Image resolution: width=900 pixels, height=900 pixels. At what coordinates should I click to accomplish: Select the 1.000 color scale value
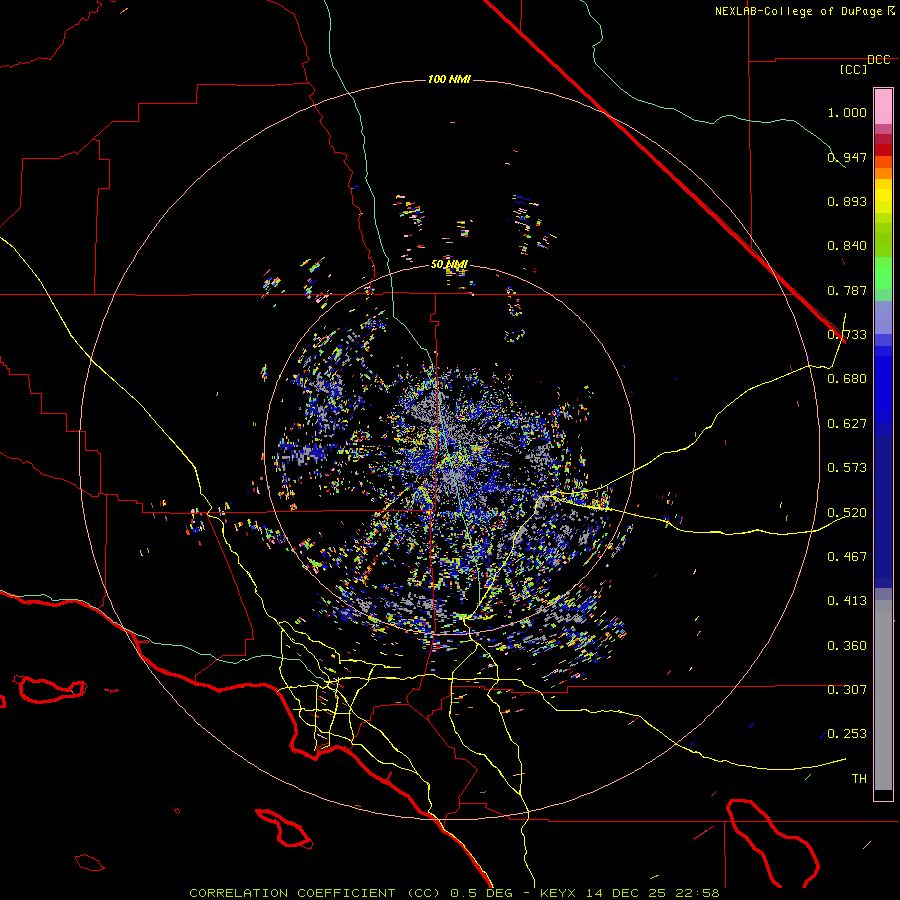pyautogui.click(x=847, y=112)
